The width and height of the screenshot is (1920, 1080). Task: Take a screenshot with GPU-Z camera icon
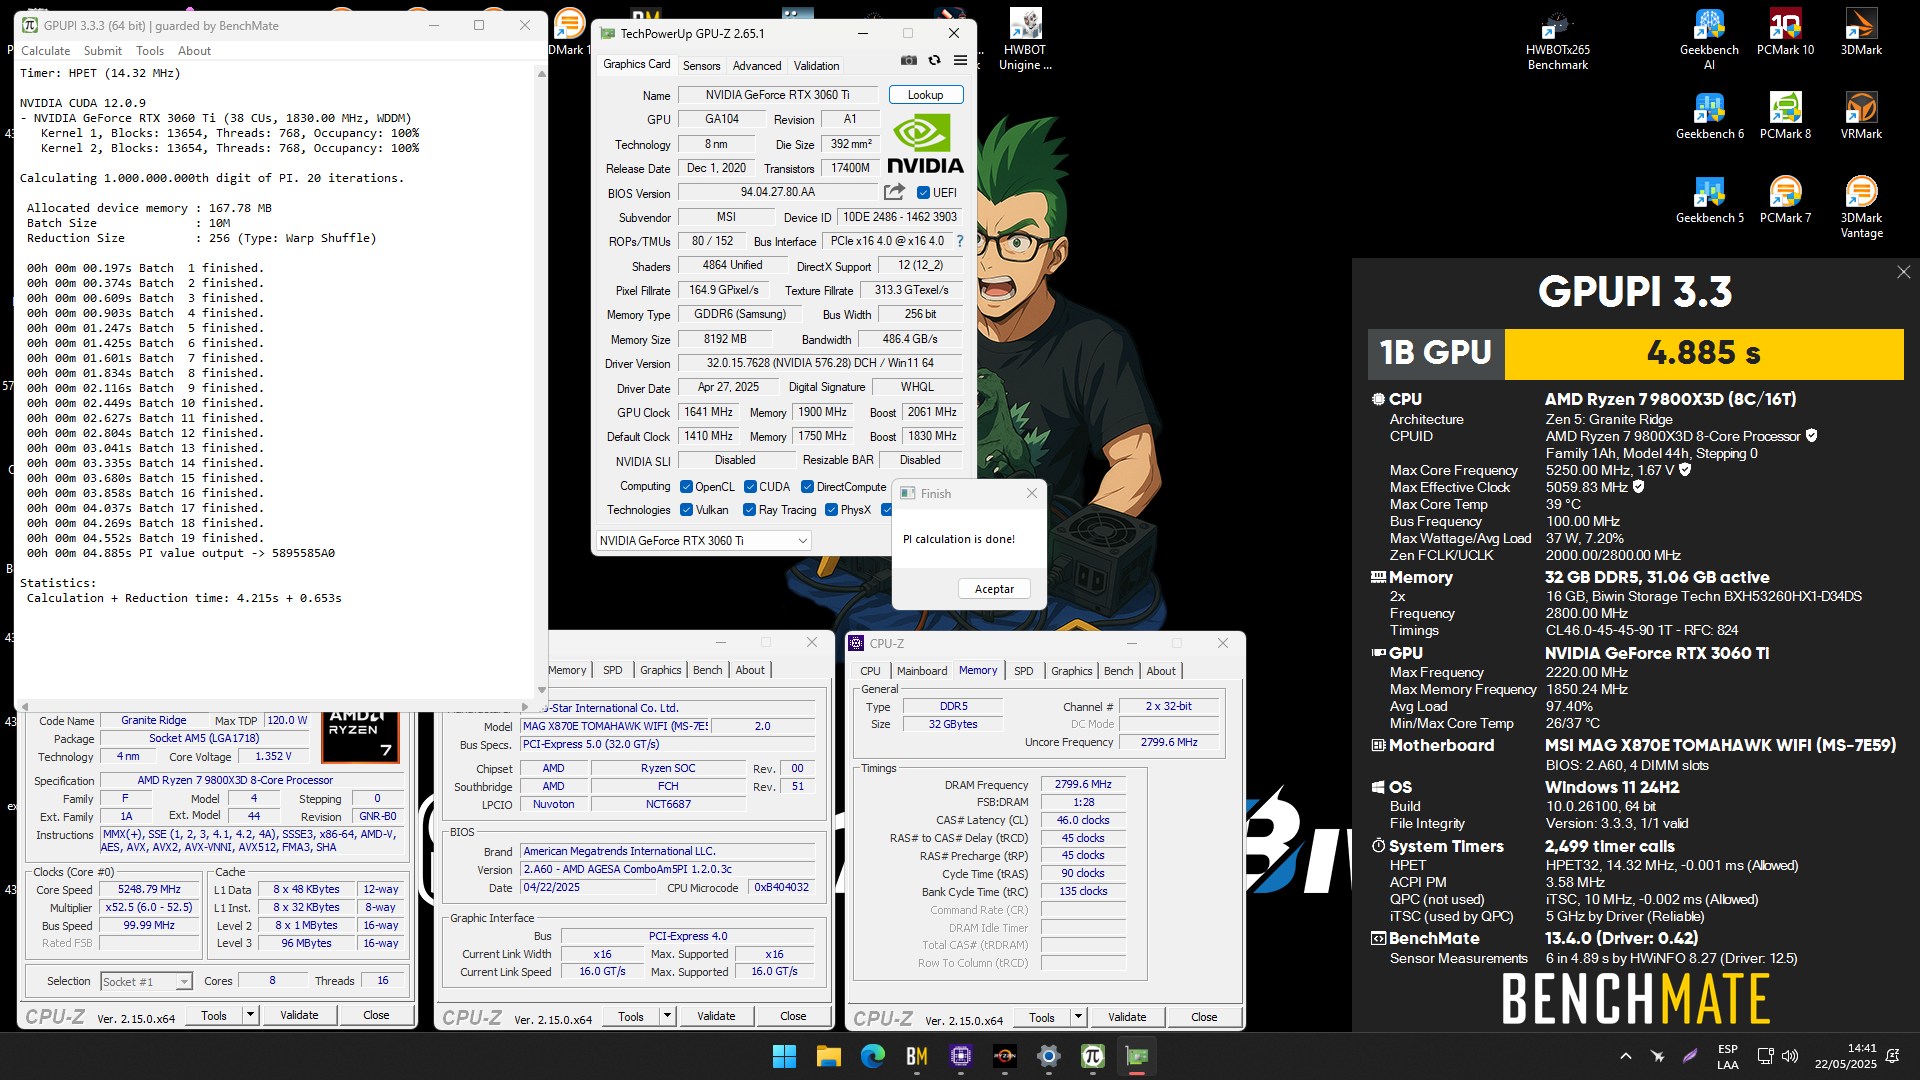[908, 61]
